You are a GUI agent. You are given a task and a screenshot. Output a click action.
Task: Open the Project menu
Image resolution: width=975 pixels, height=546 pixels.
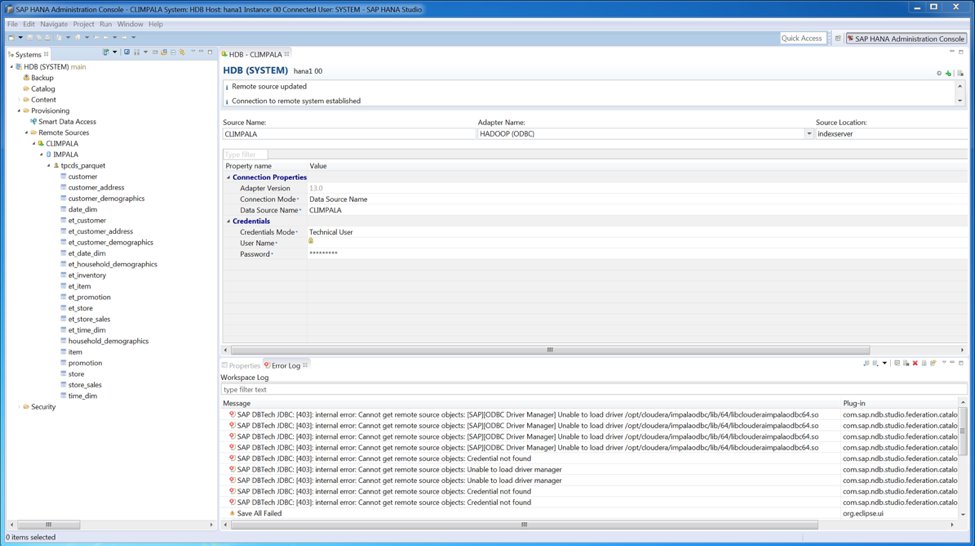point(83,24)
